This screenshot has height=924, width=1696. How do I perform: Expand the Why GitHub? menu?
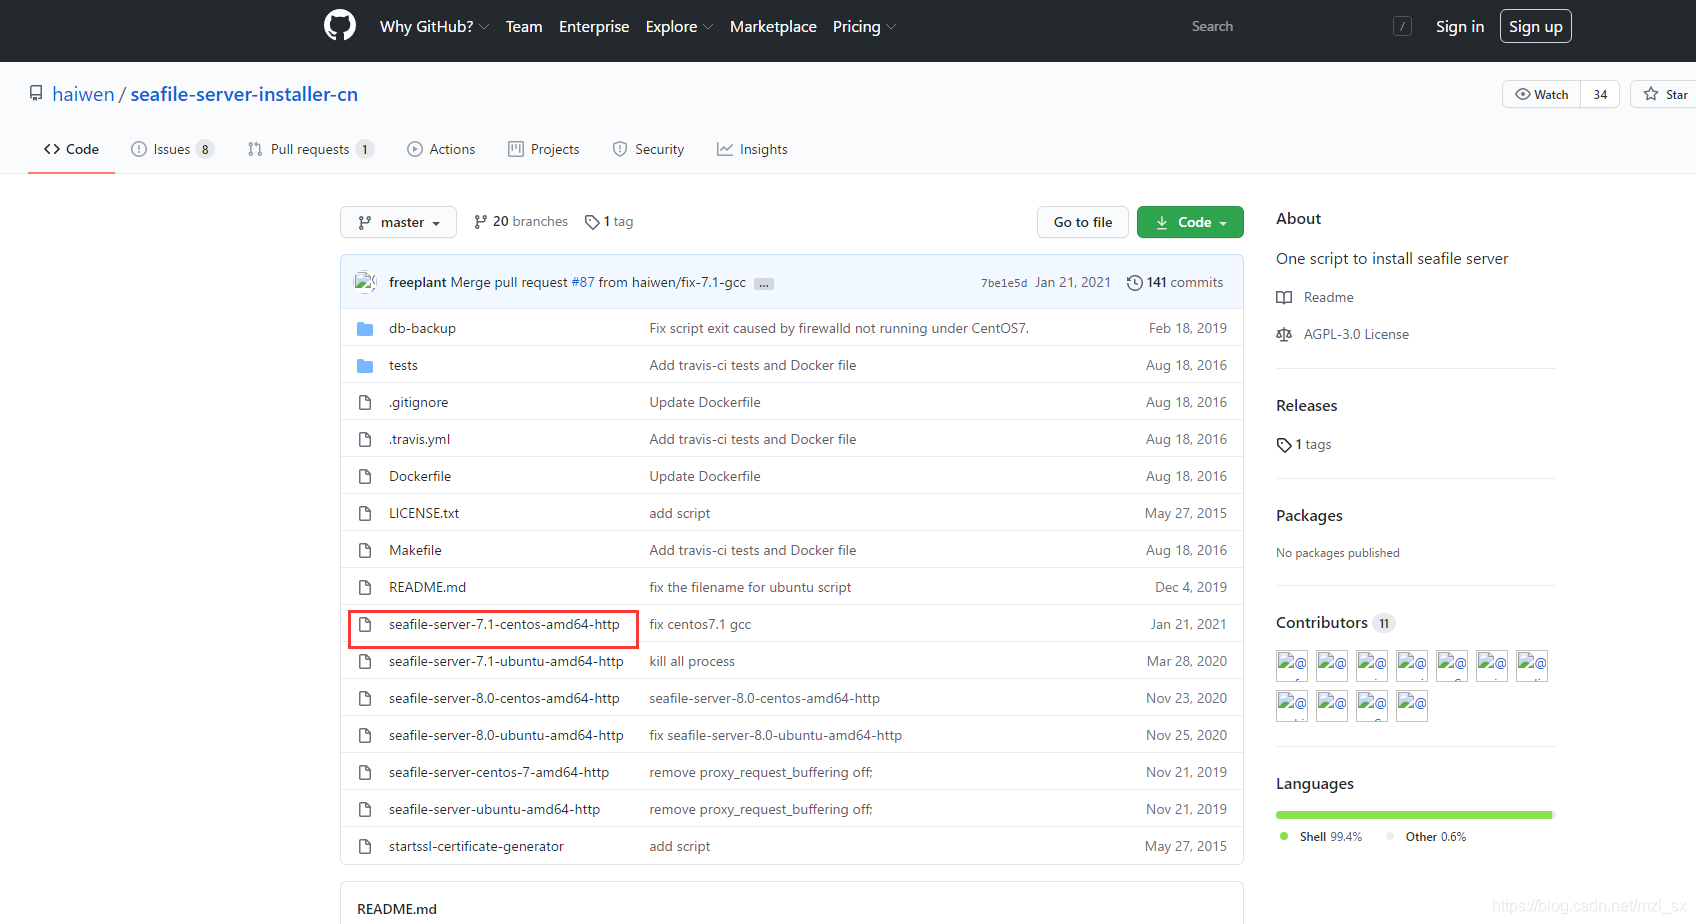[434, 27]
